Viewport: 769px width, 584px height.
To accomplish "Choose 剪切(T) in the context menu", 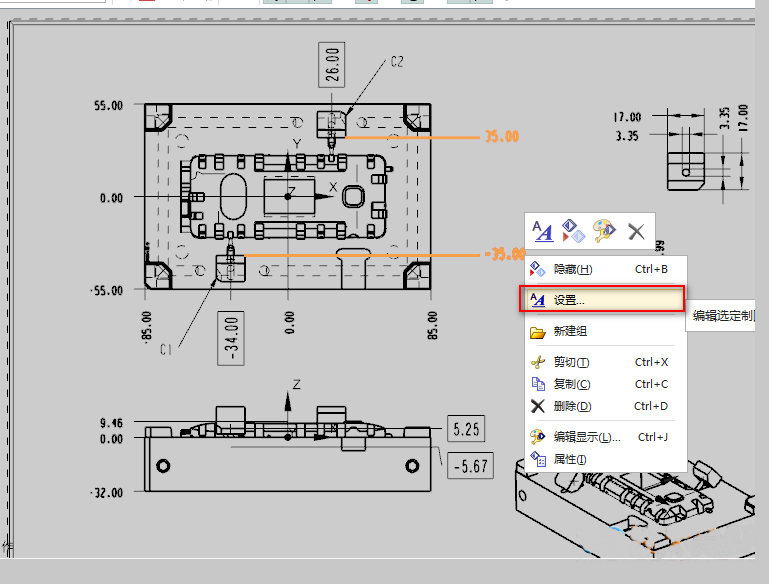I will 571,362.
